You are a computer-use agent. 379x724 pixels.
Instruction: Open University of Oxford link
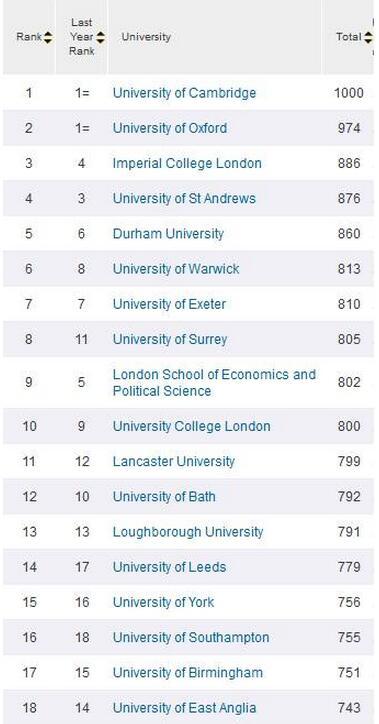coord(170,128)
